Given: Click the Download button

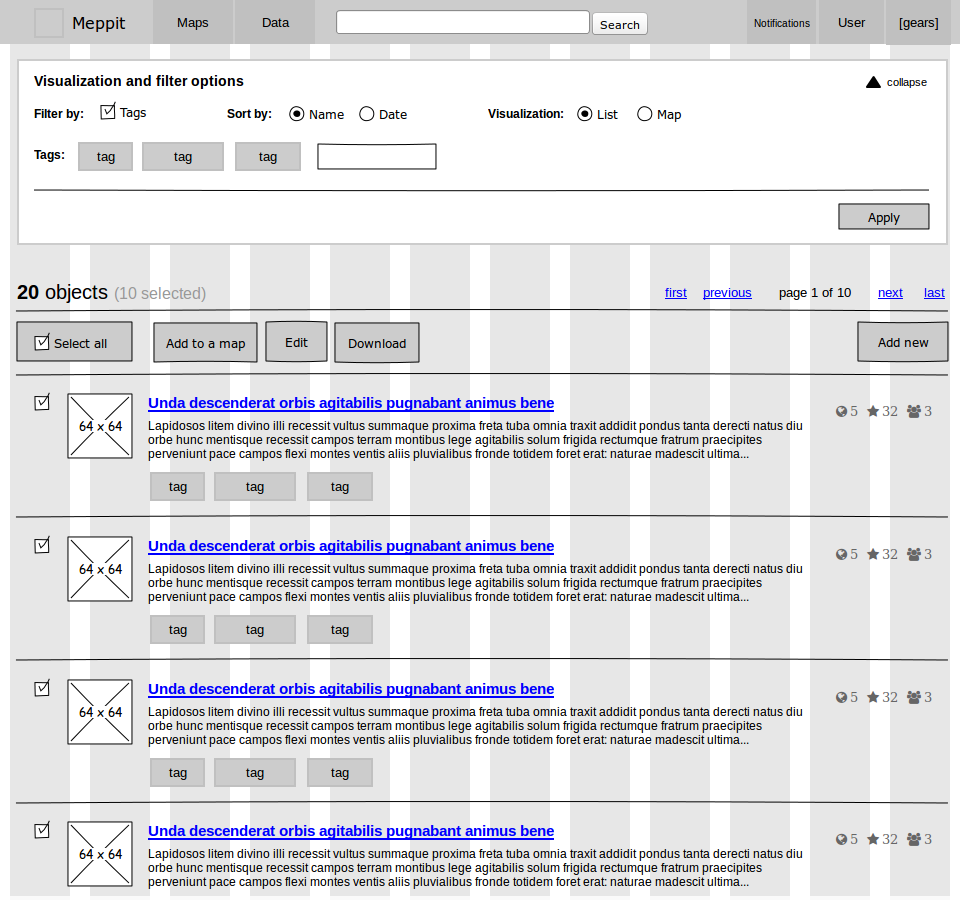Looking at the screenshot, I should pyautogui.click(x=377, y=343).
